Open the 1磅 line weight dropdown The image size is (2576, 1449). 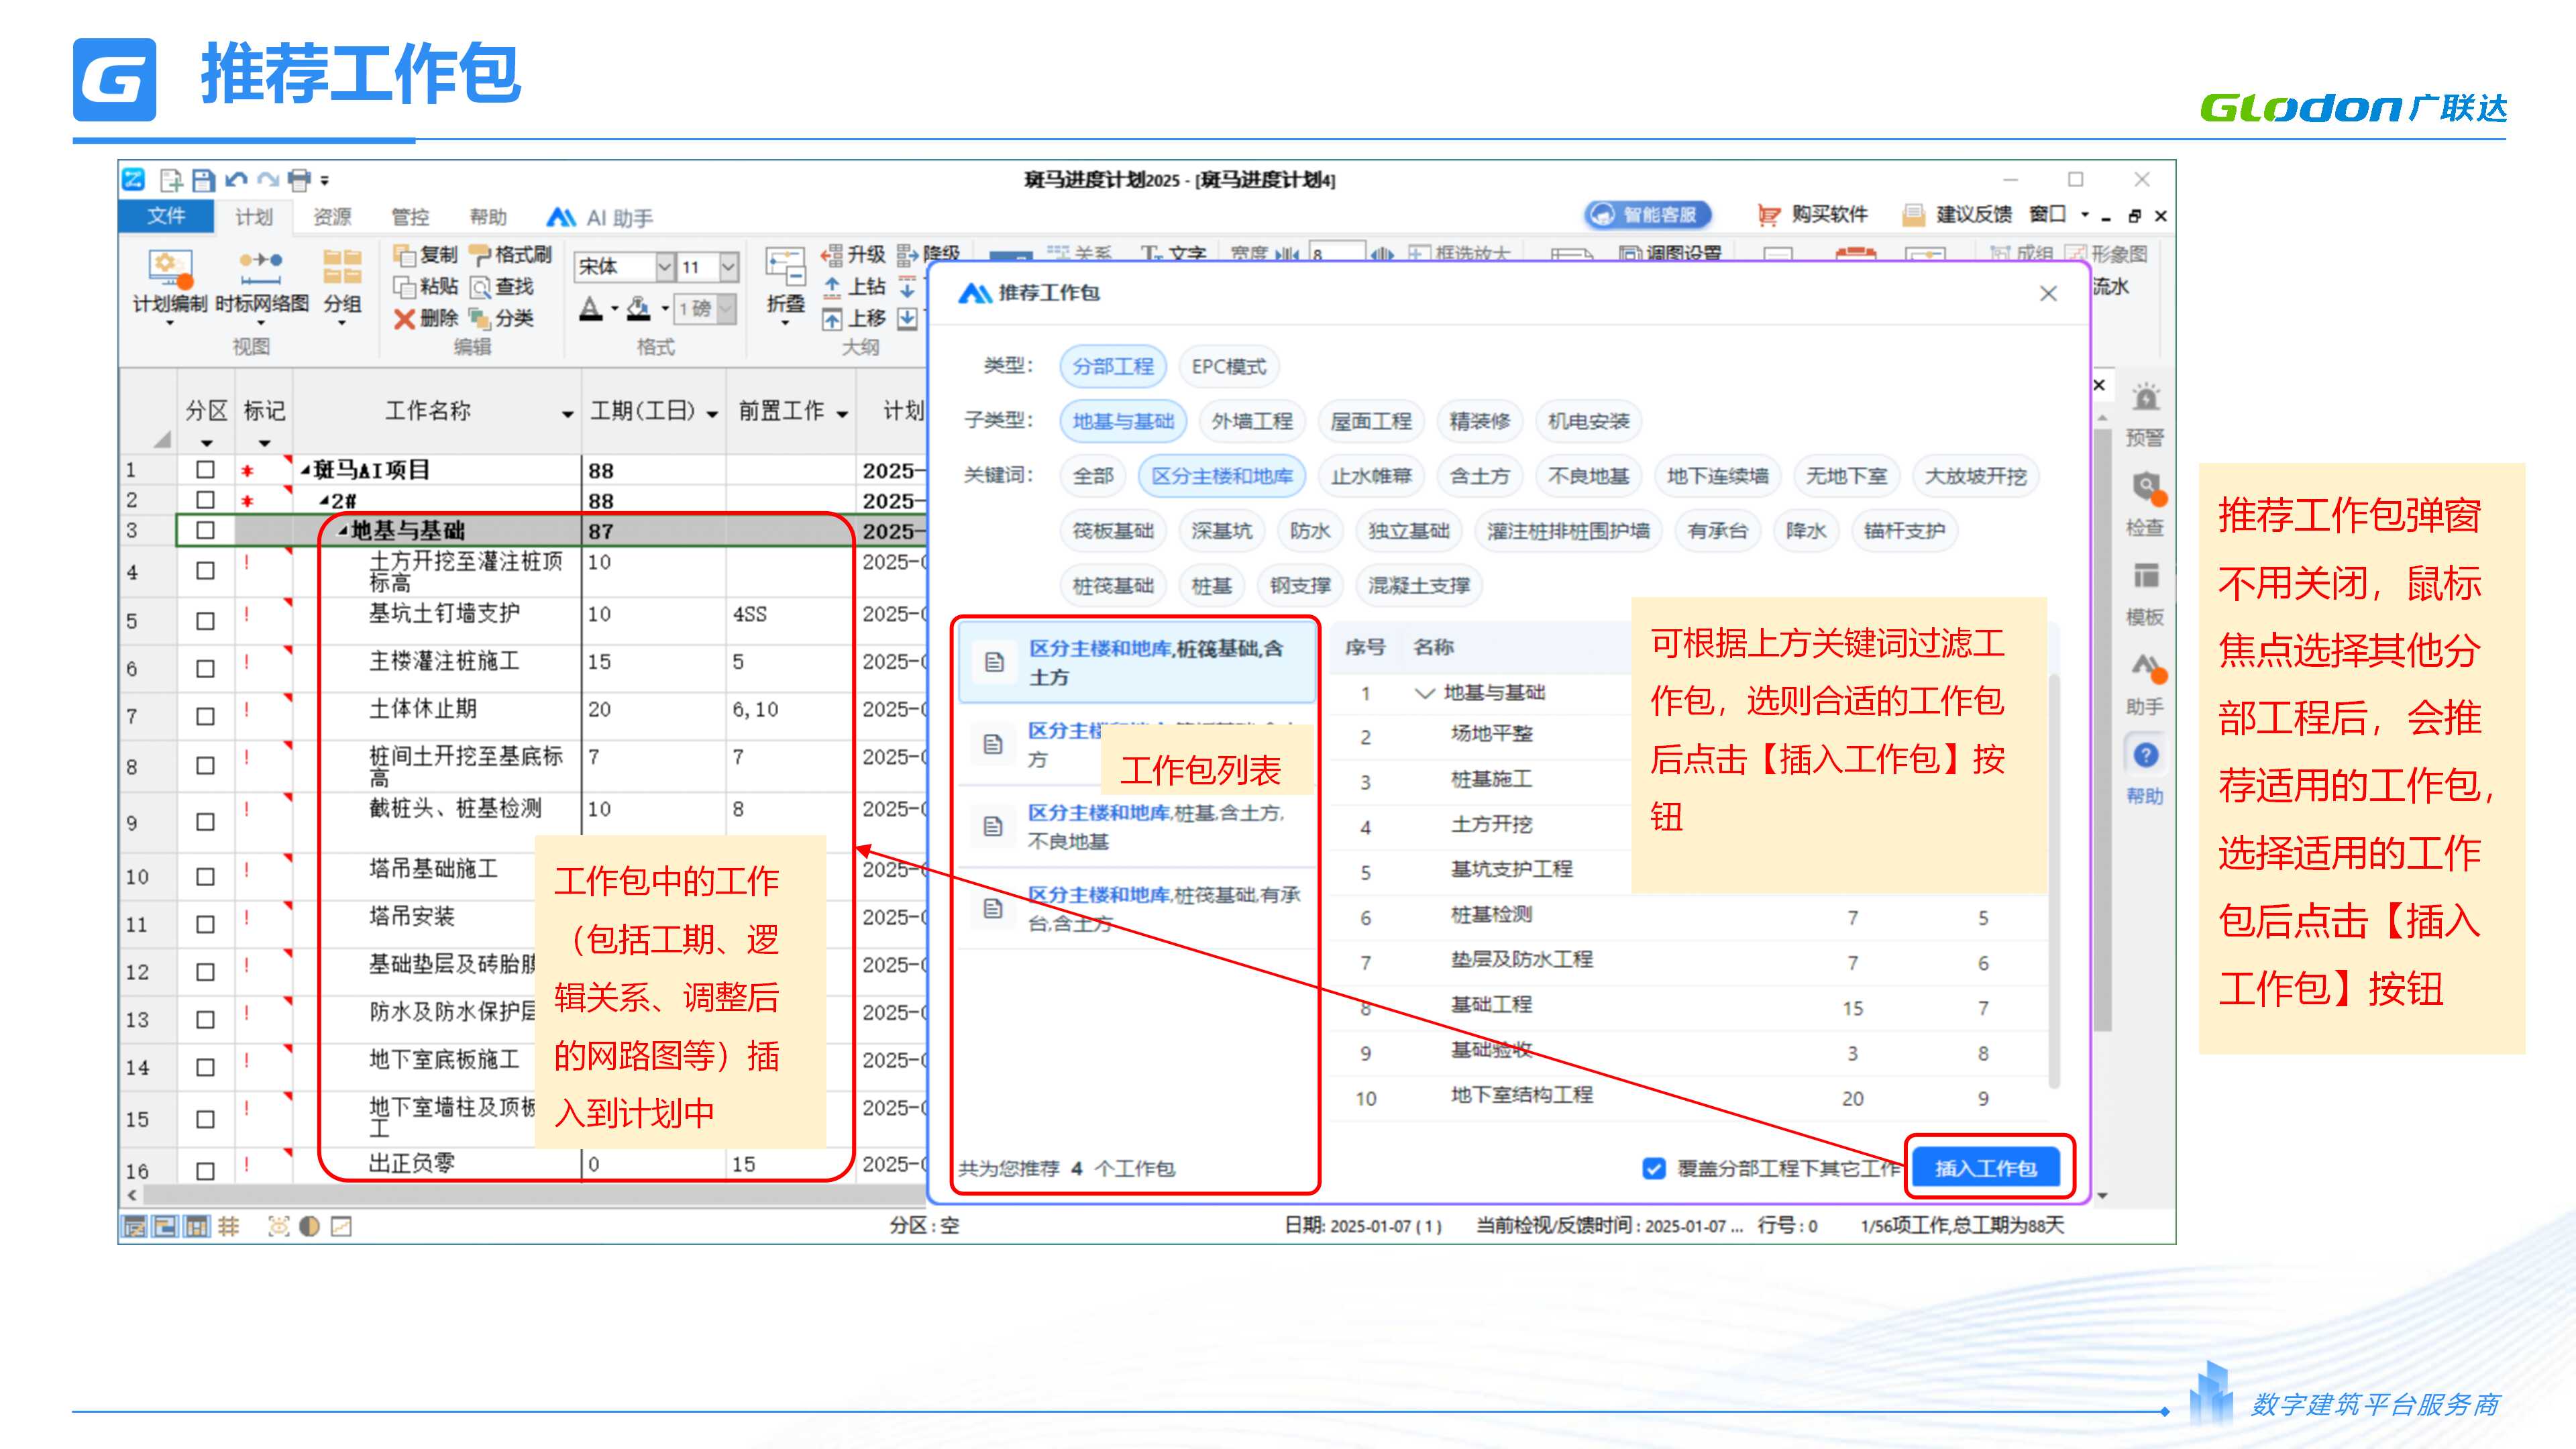point(727,308)
